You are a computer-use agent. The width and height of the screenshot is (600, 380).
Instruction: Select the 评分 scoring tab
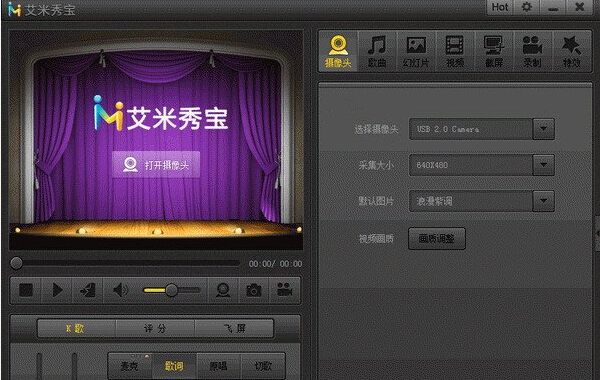155,328
